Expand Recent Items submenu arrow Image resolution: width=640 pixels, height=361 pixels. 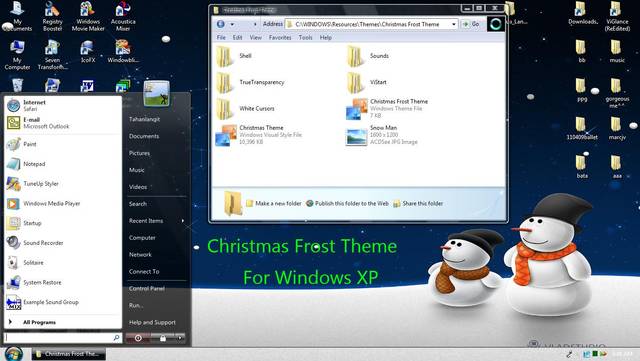182,221
